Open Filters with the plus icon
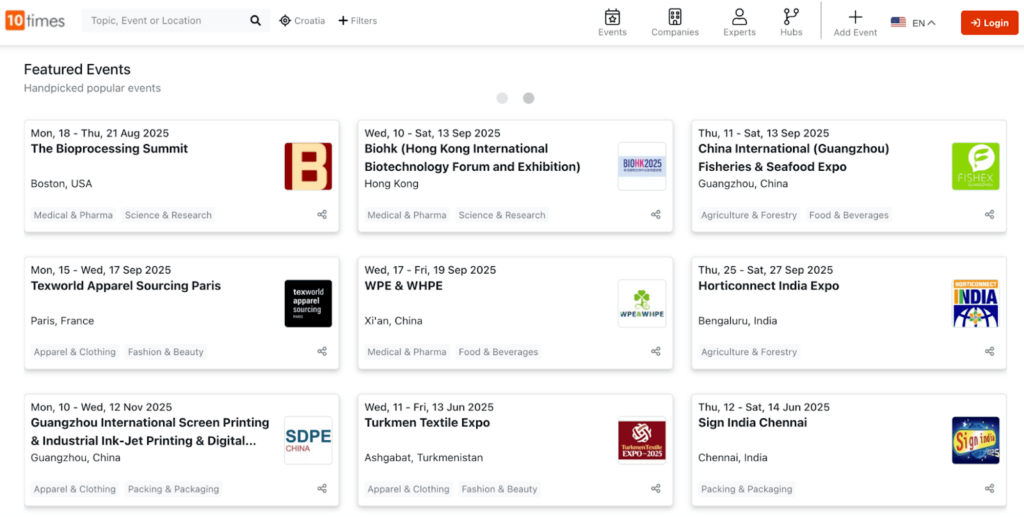Screen dimensions: 1024x517 coord(343,21)
